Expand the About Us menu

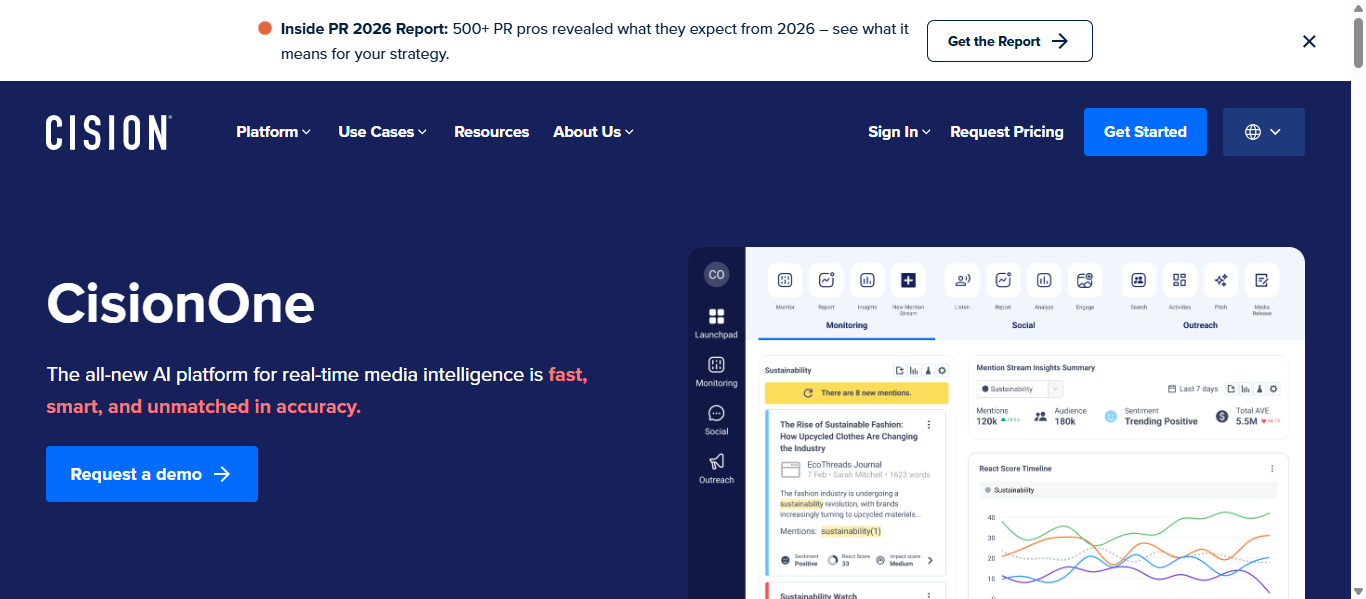(593, 132)
